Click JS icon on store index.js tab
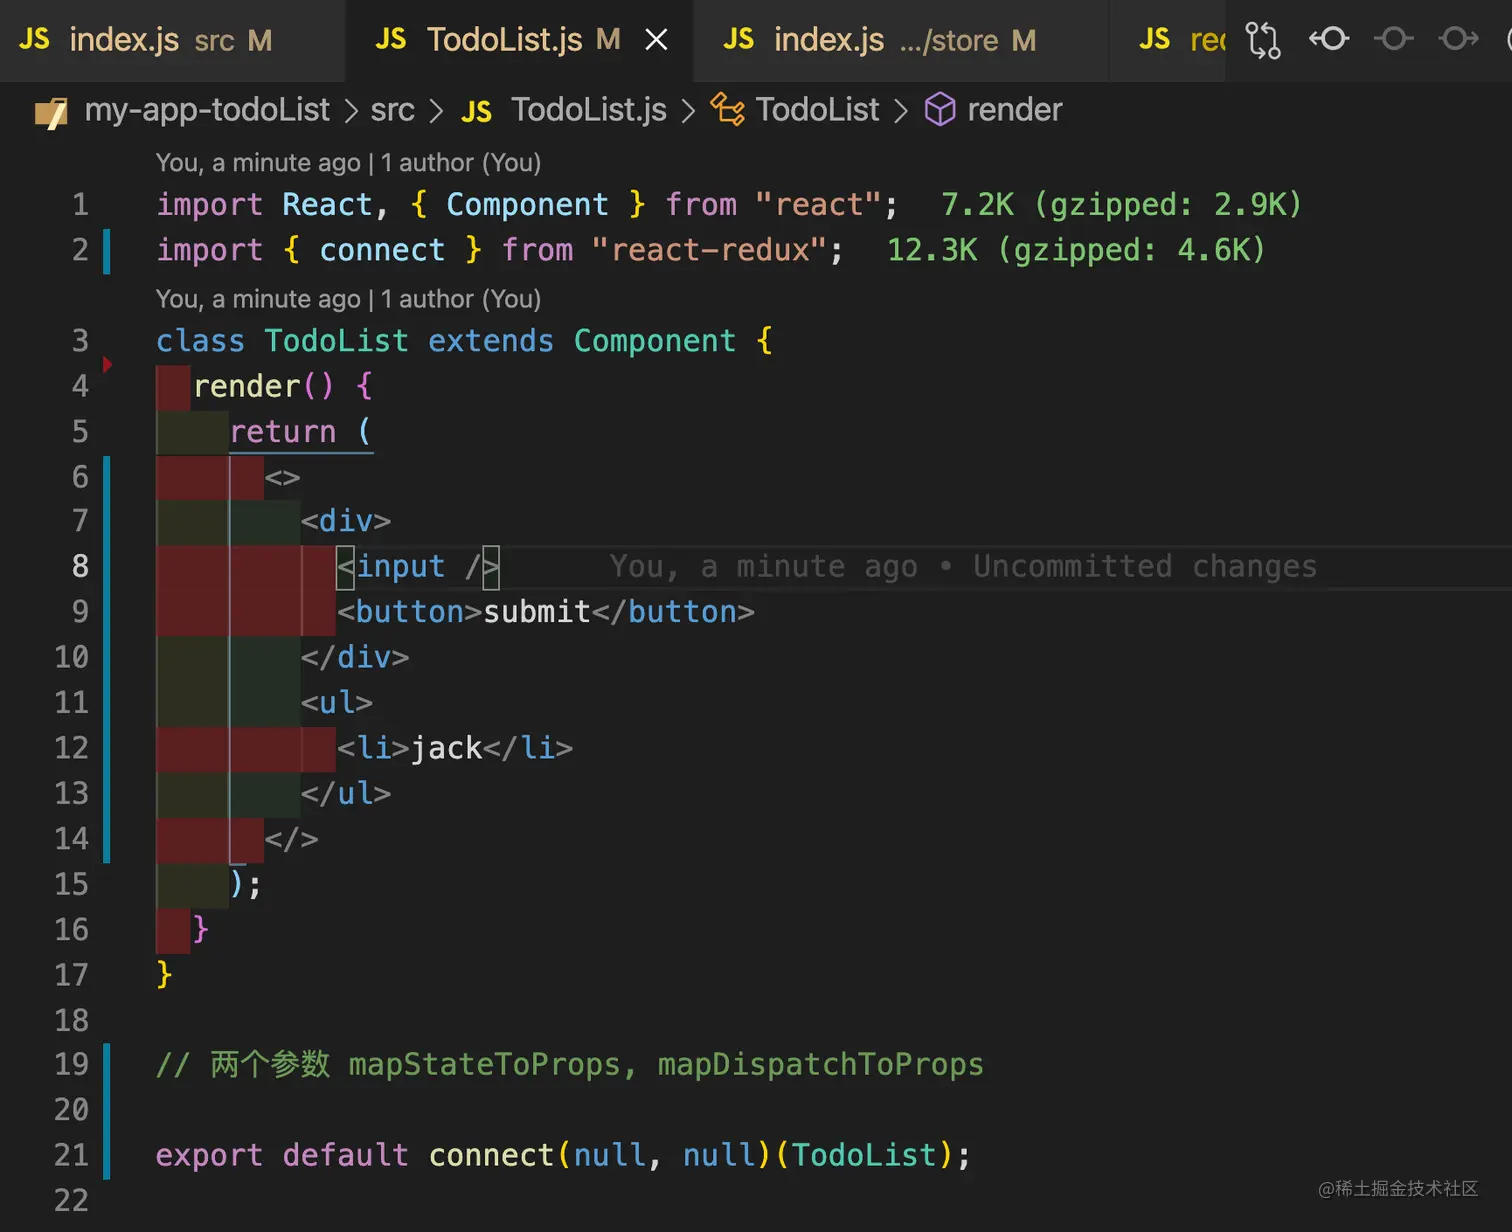The width and height of the screenshot is (1512, 1232). pos(738,39)
